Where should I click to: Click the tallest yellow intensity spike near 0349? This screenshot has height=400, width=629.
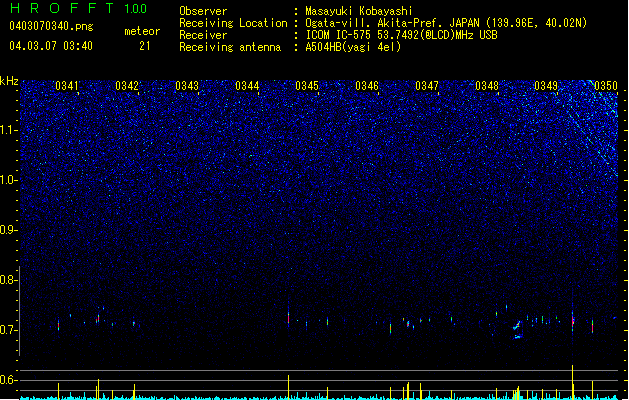(572, 382)
